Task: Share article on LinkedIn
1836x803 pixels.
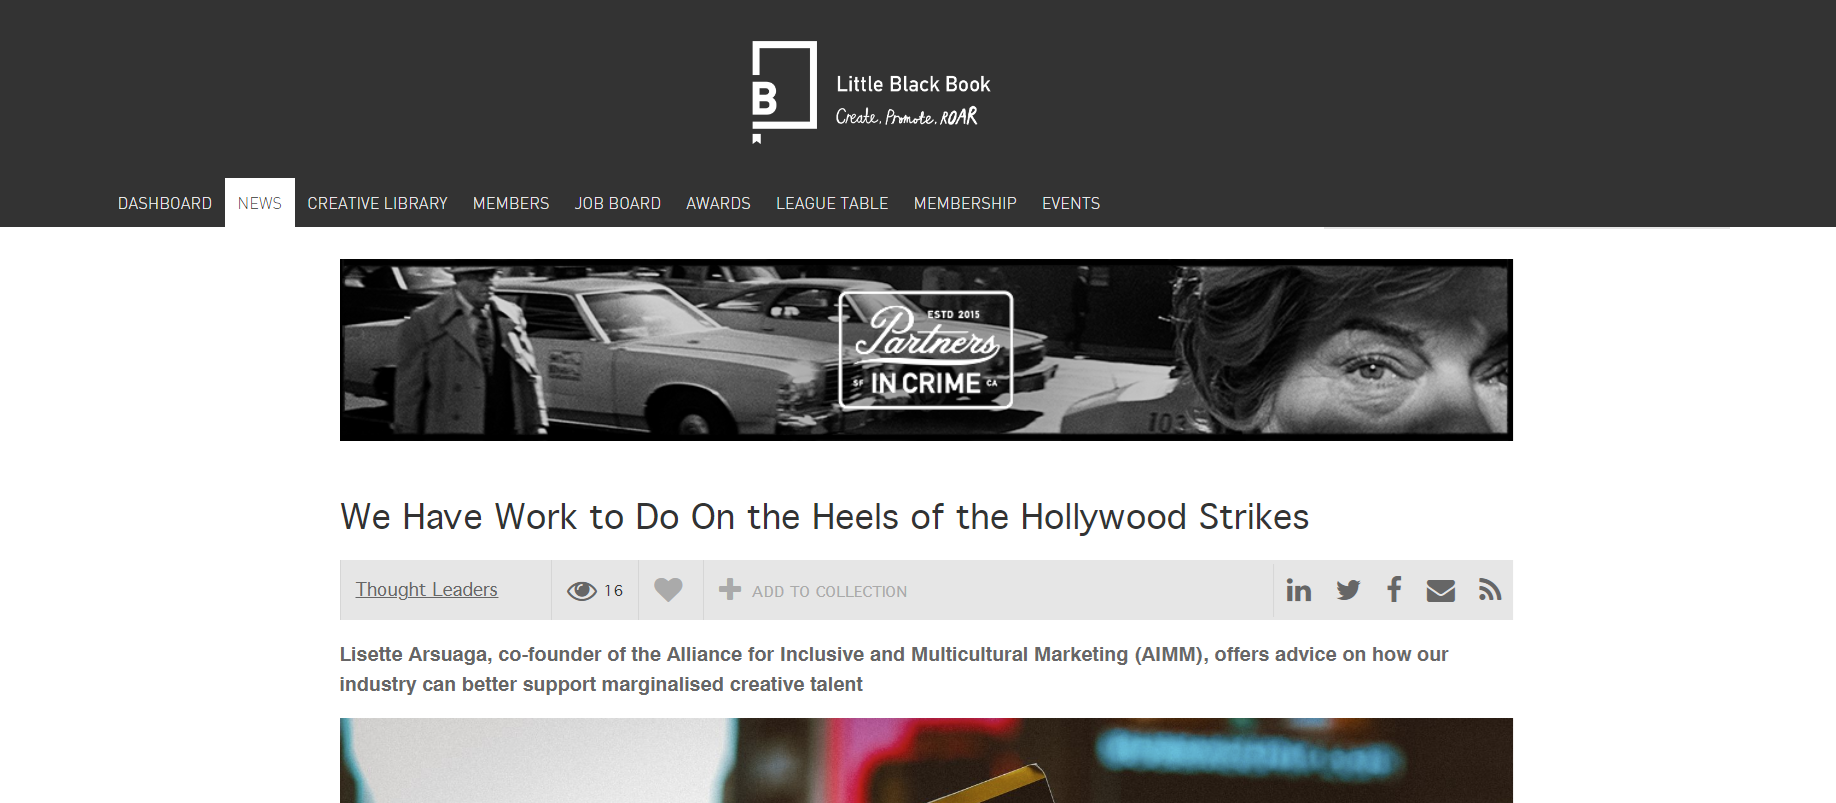Action: coord(1298,590)
